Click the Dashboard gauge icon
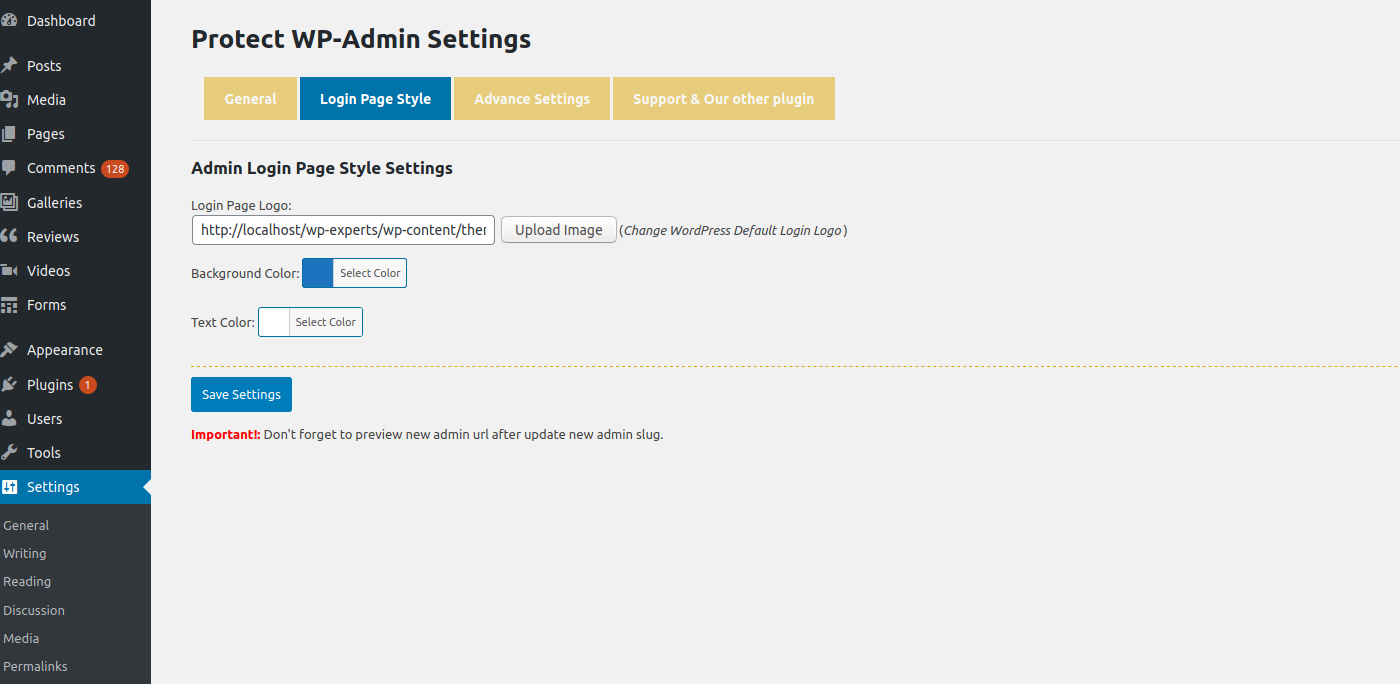This screenshot has height=684, width=1400. (9, 20)
